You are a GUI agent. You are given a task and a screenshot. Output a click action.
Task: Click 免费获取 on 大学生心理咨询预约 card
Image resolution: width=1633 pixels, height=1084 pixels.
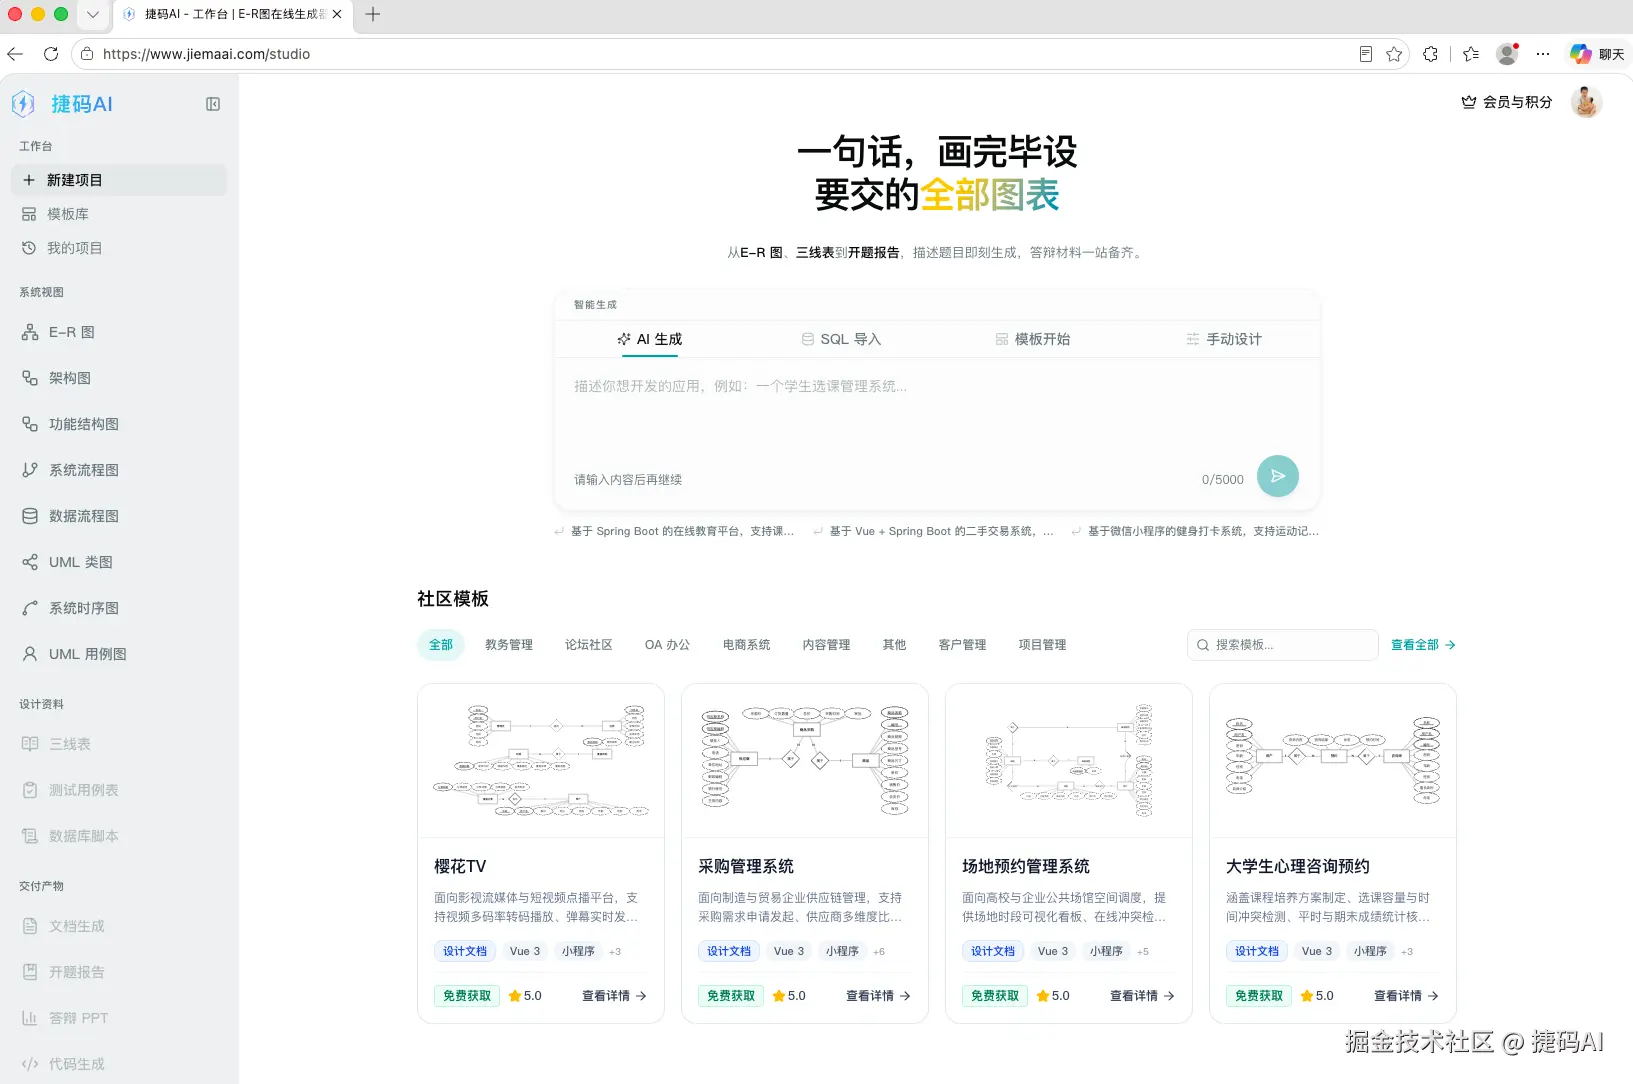[x=1259, y=996]
